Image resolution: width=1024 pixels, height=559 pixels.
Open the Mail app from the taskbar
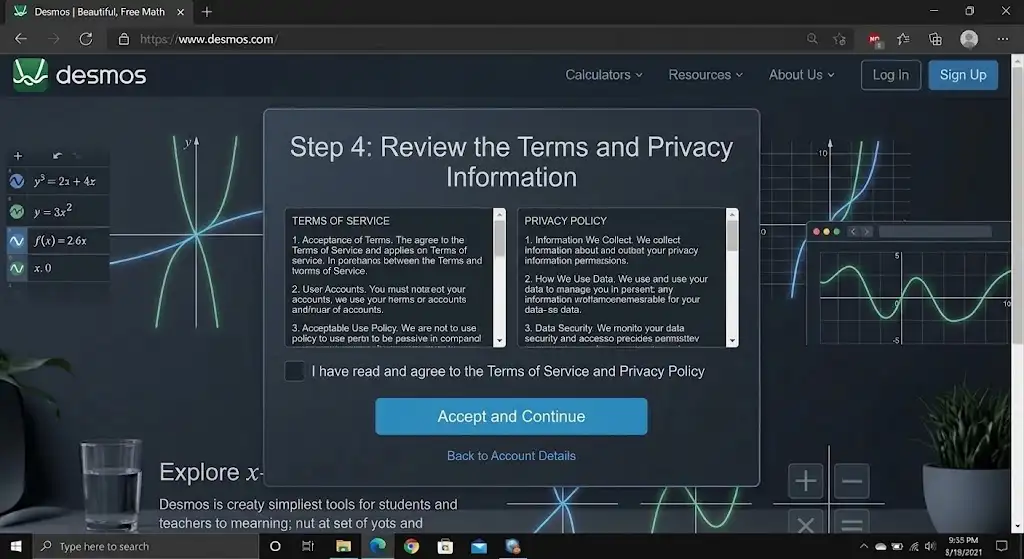pos(479,546)
